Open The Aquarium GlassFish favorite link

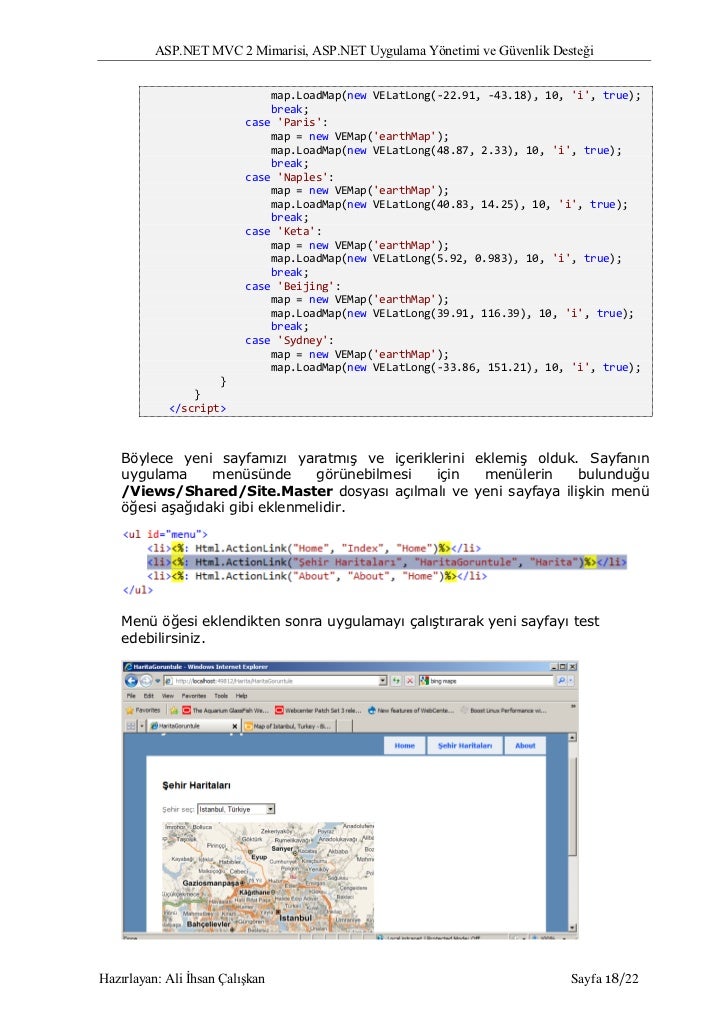pyautogui.click(x=225, y=710)
